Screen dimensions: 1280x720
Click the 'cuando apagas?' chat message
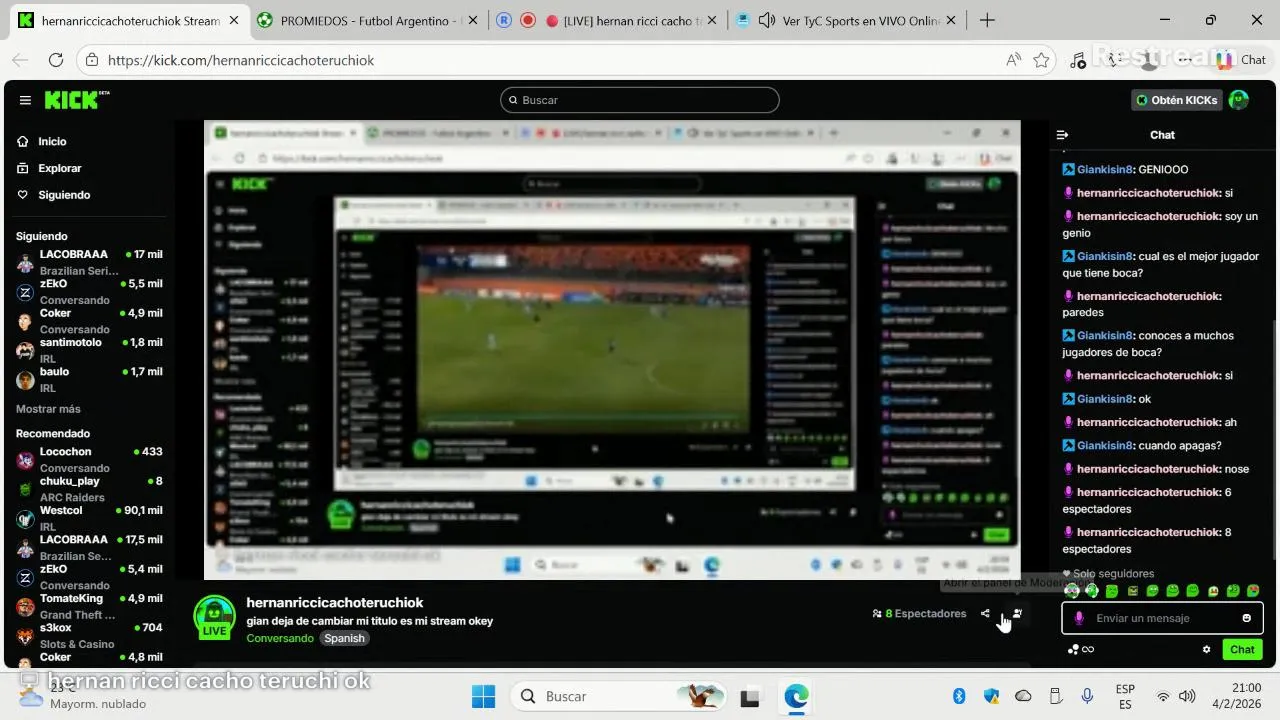1179,446
